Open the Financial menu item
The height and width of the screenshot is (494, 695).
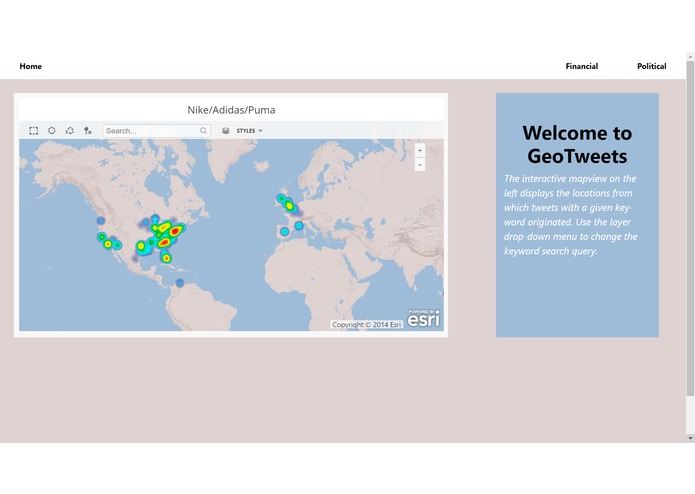582,66
